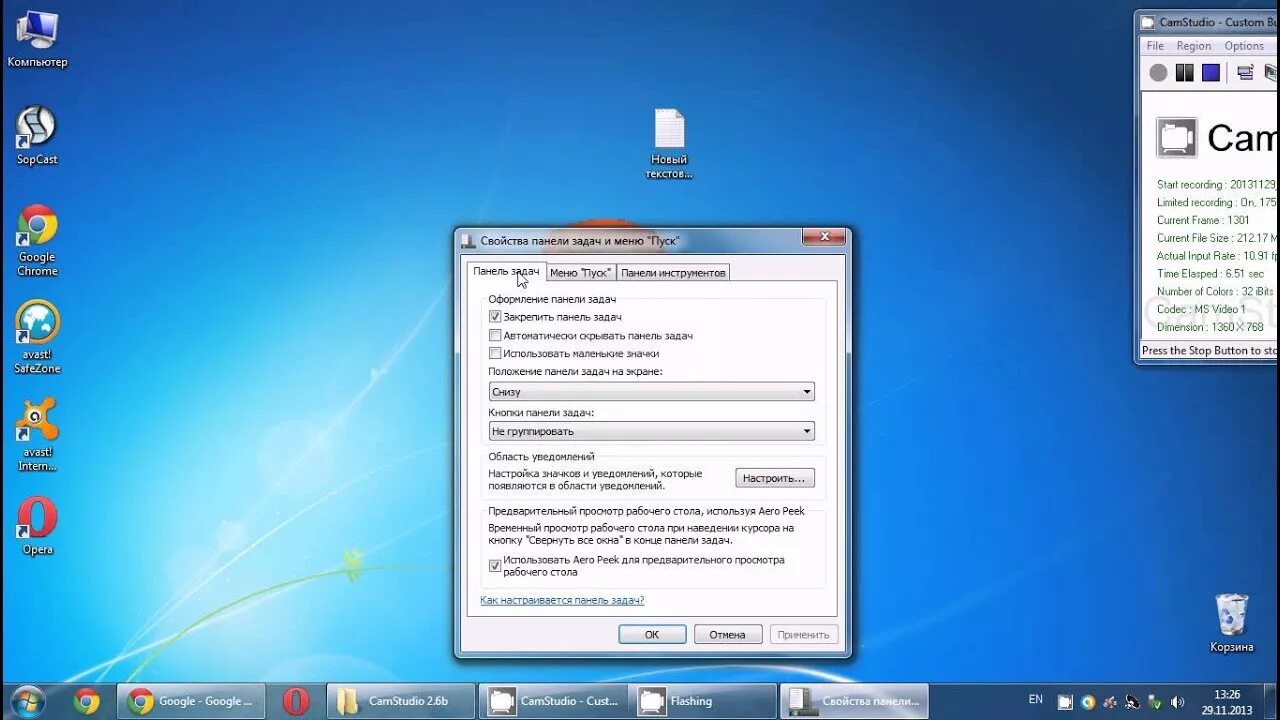
Task: Click the ОК button in properties dialog
Action: 652,634
